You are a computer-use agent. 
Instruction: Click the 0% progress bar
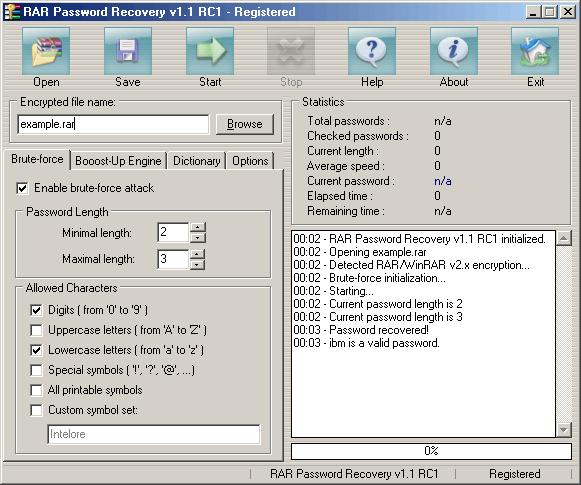pyautogui.click(x=431, y=451)
